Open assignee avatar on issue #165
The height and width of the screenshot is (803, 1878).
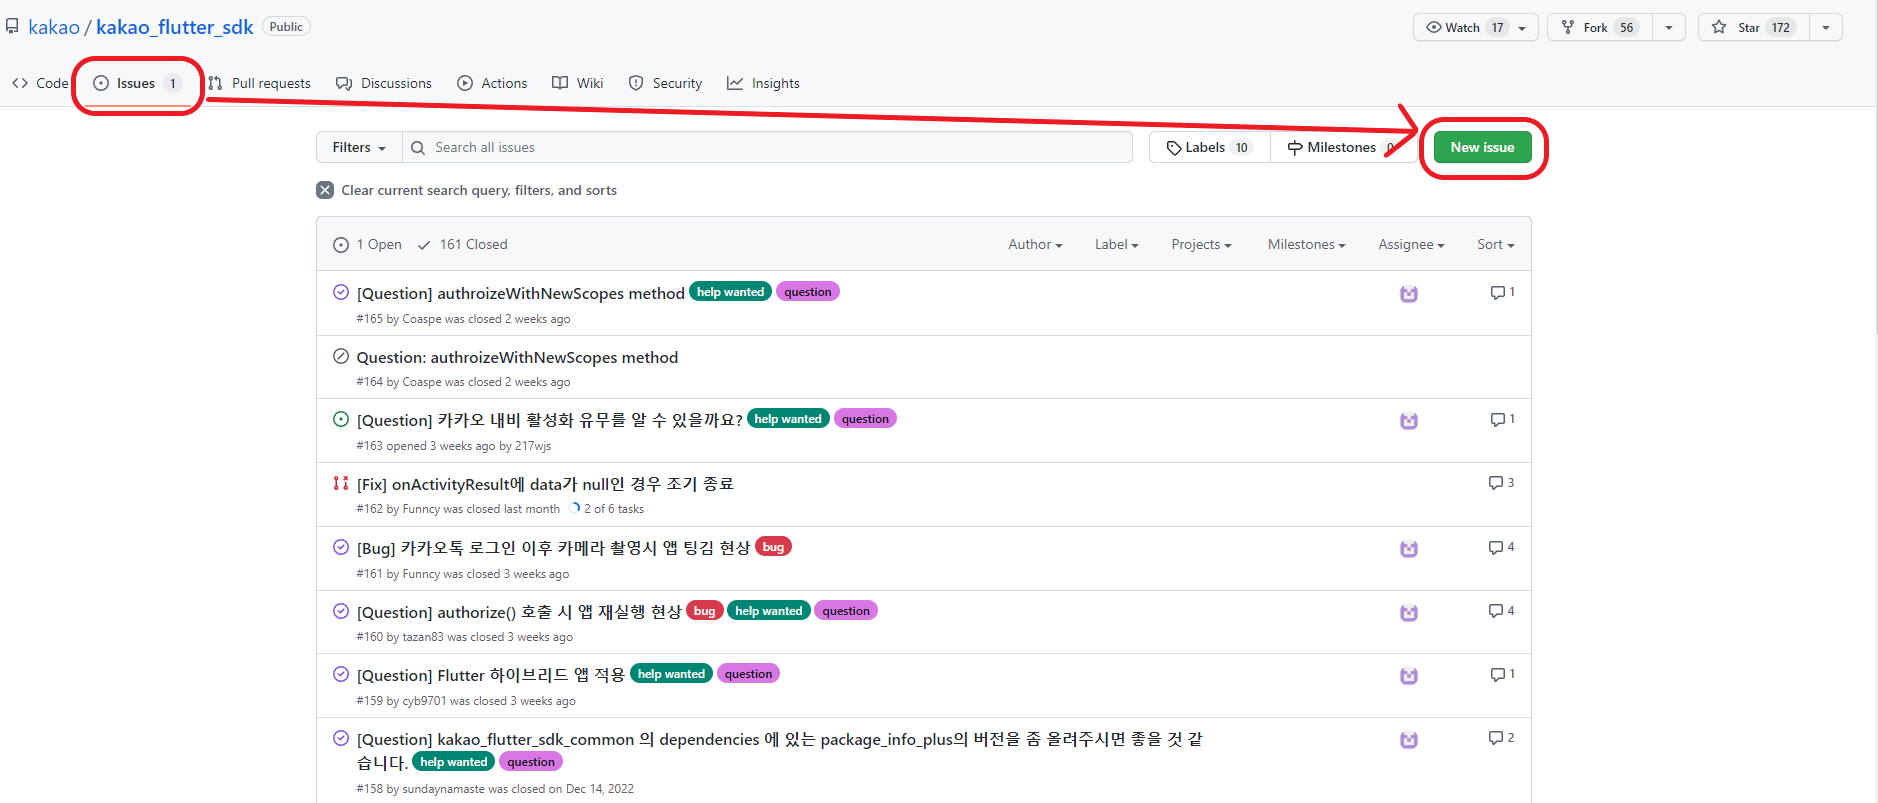click(1409, 294)
